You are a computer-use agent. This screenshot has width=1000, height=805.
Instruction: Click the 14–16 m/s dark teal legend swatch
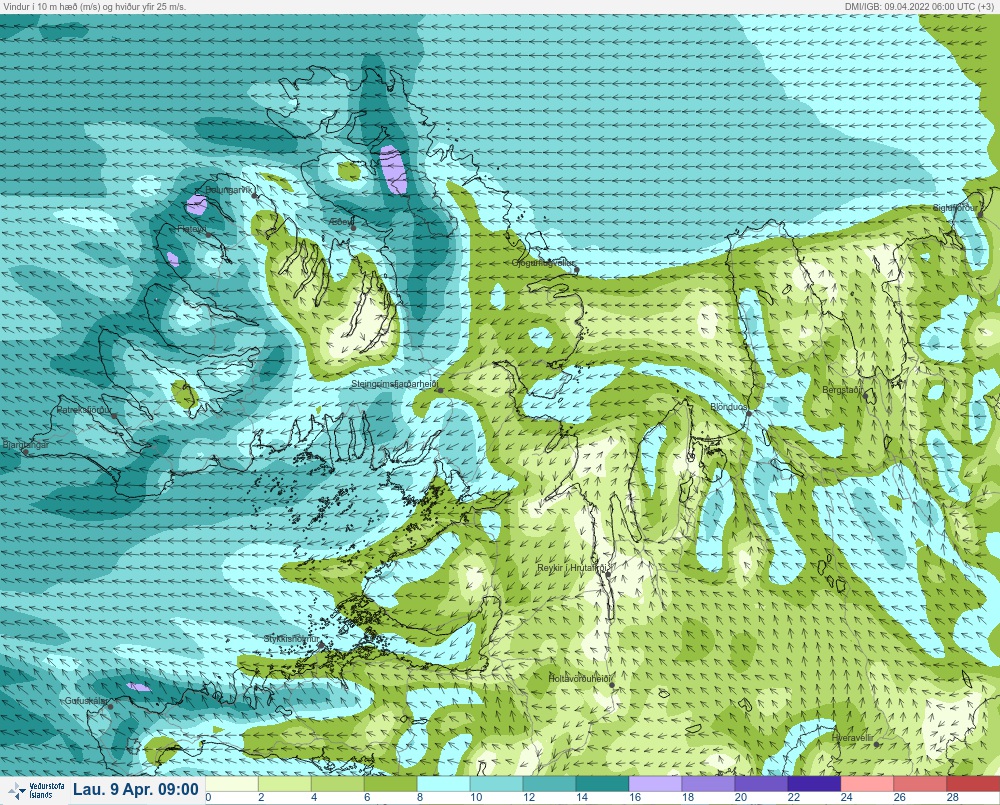click(602, 783)
